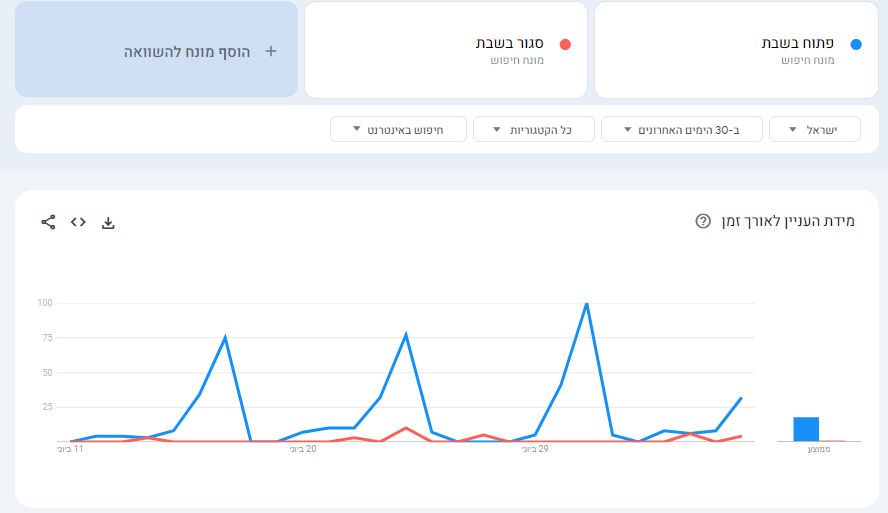Click the red dot for סגור בשבת

pos(565,44)
